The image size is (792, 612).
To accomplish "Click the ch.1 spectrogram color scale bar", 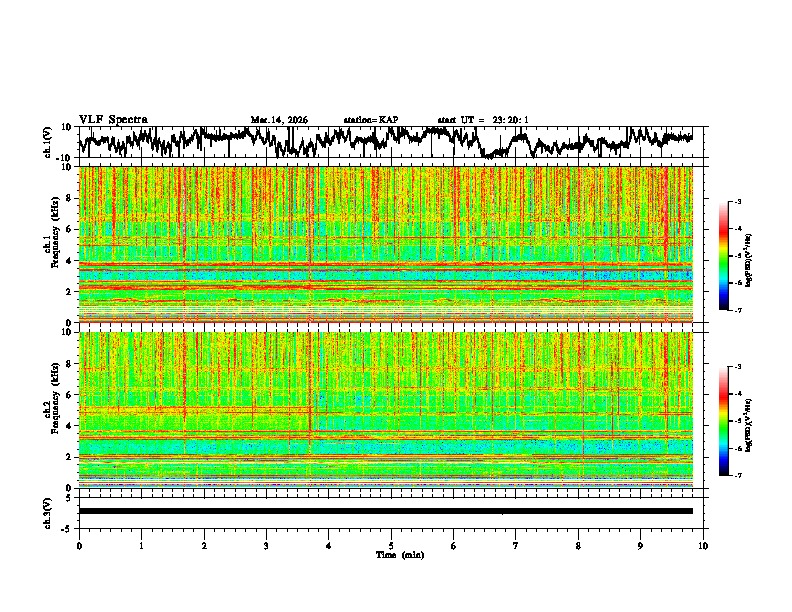I will (x=723, y=256).
